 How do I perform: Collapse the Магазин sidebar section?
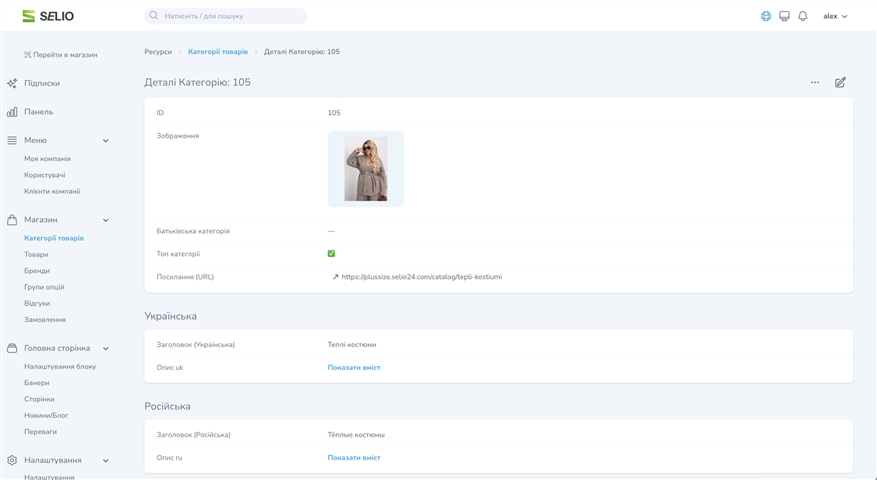106,220
